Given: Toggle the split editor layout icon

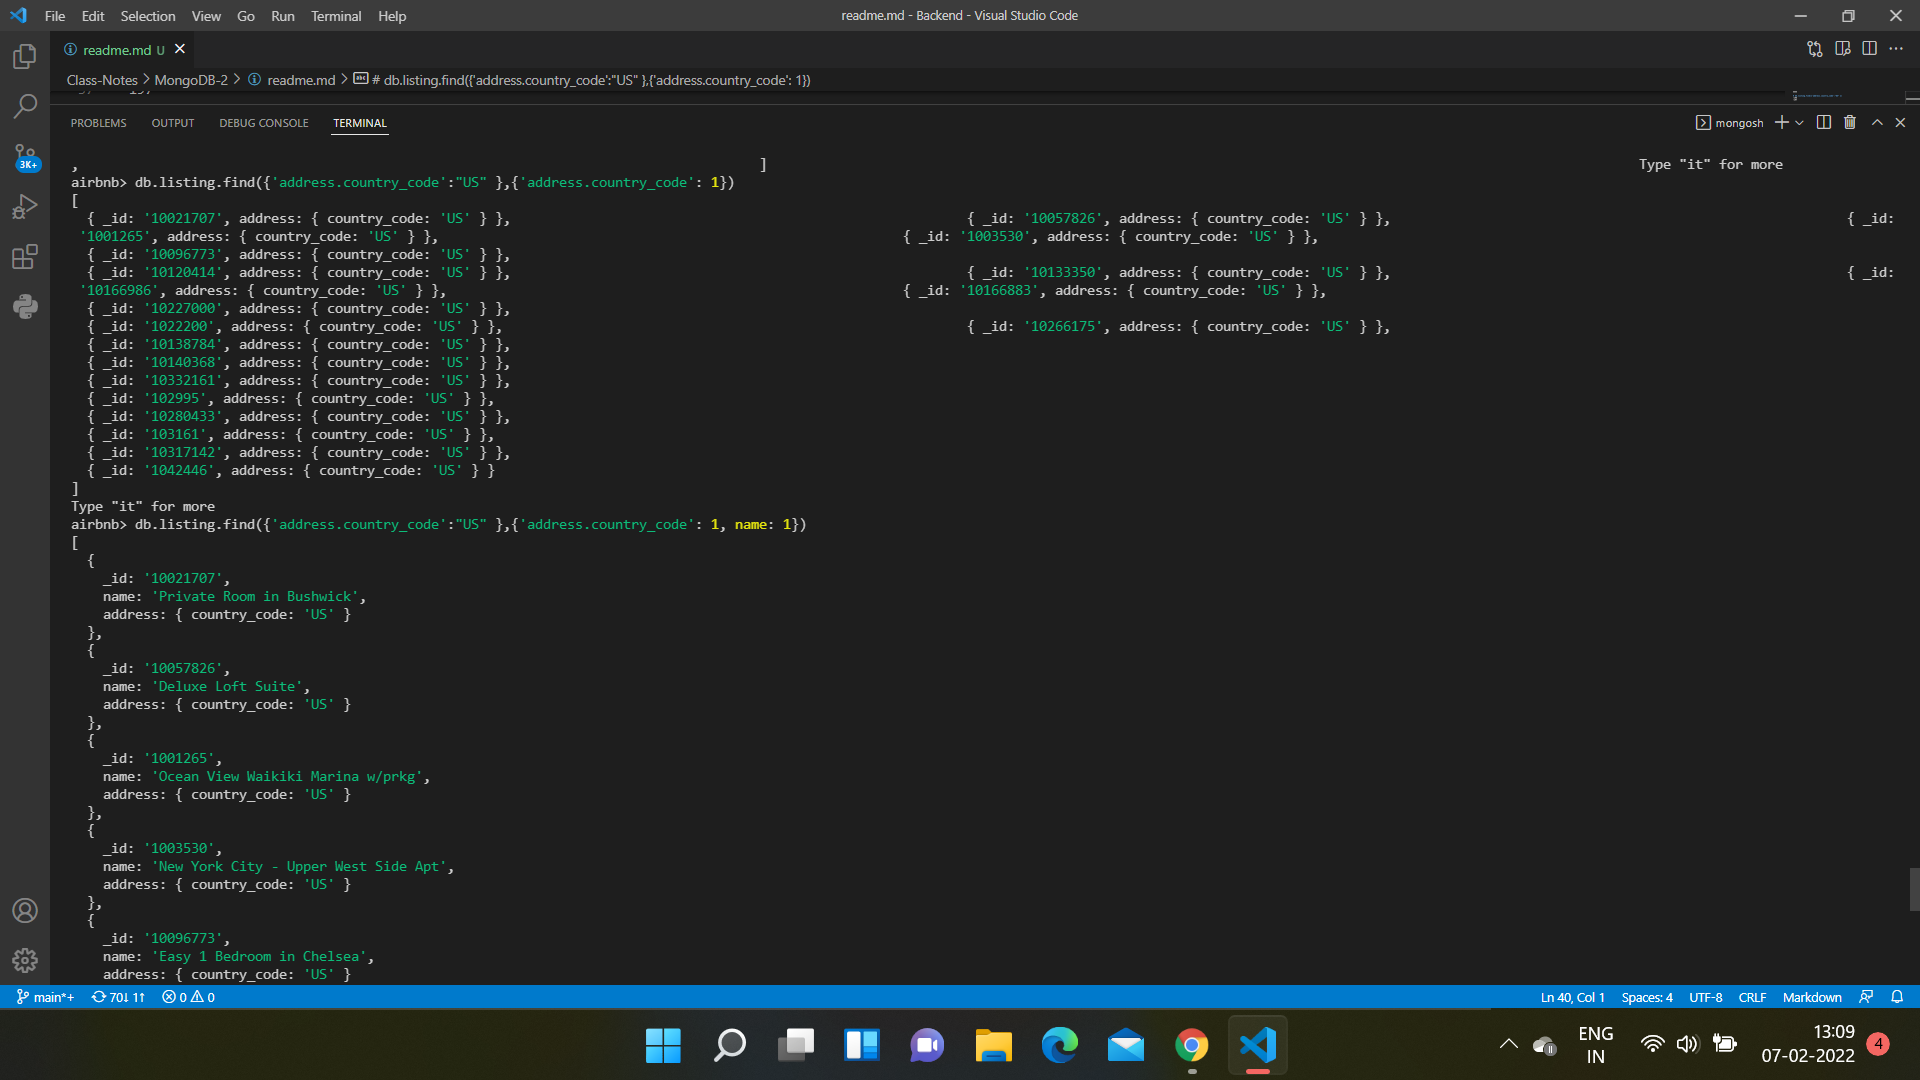Looking at the screenshot, I should [x=1871, y=48].
